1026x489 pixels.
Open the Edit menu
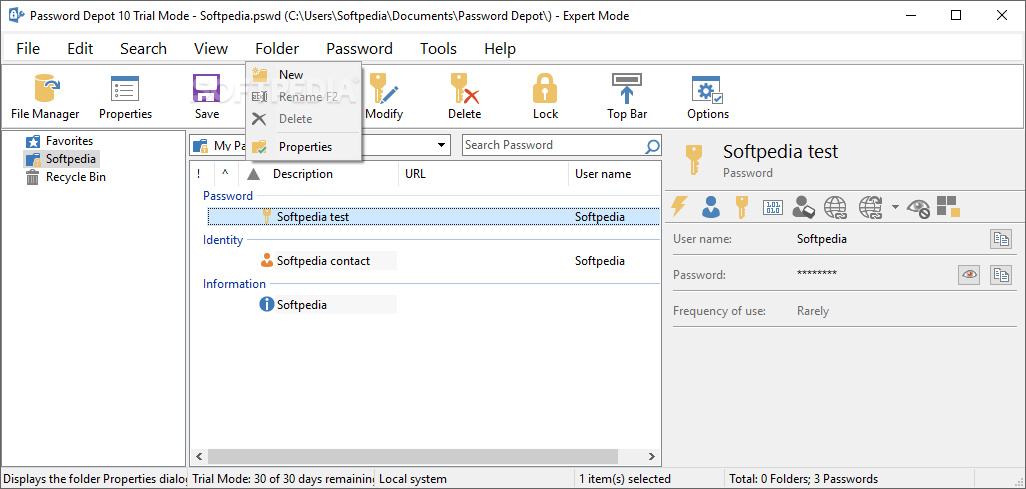pos(80,48)
